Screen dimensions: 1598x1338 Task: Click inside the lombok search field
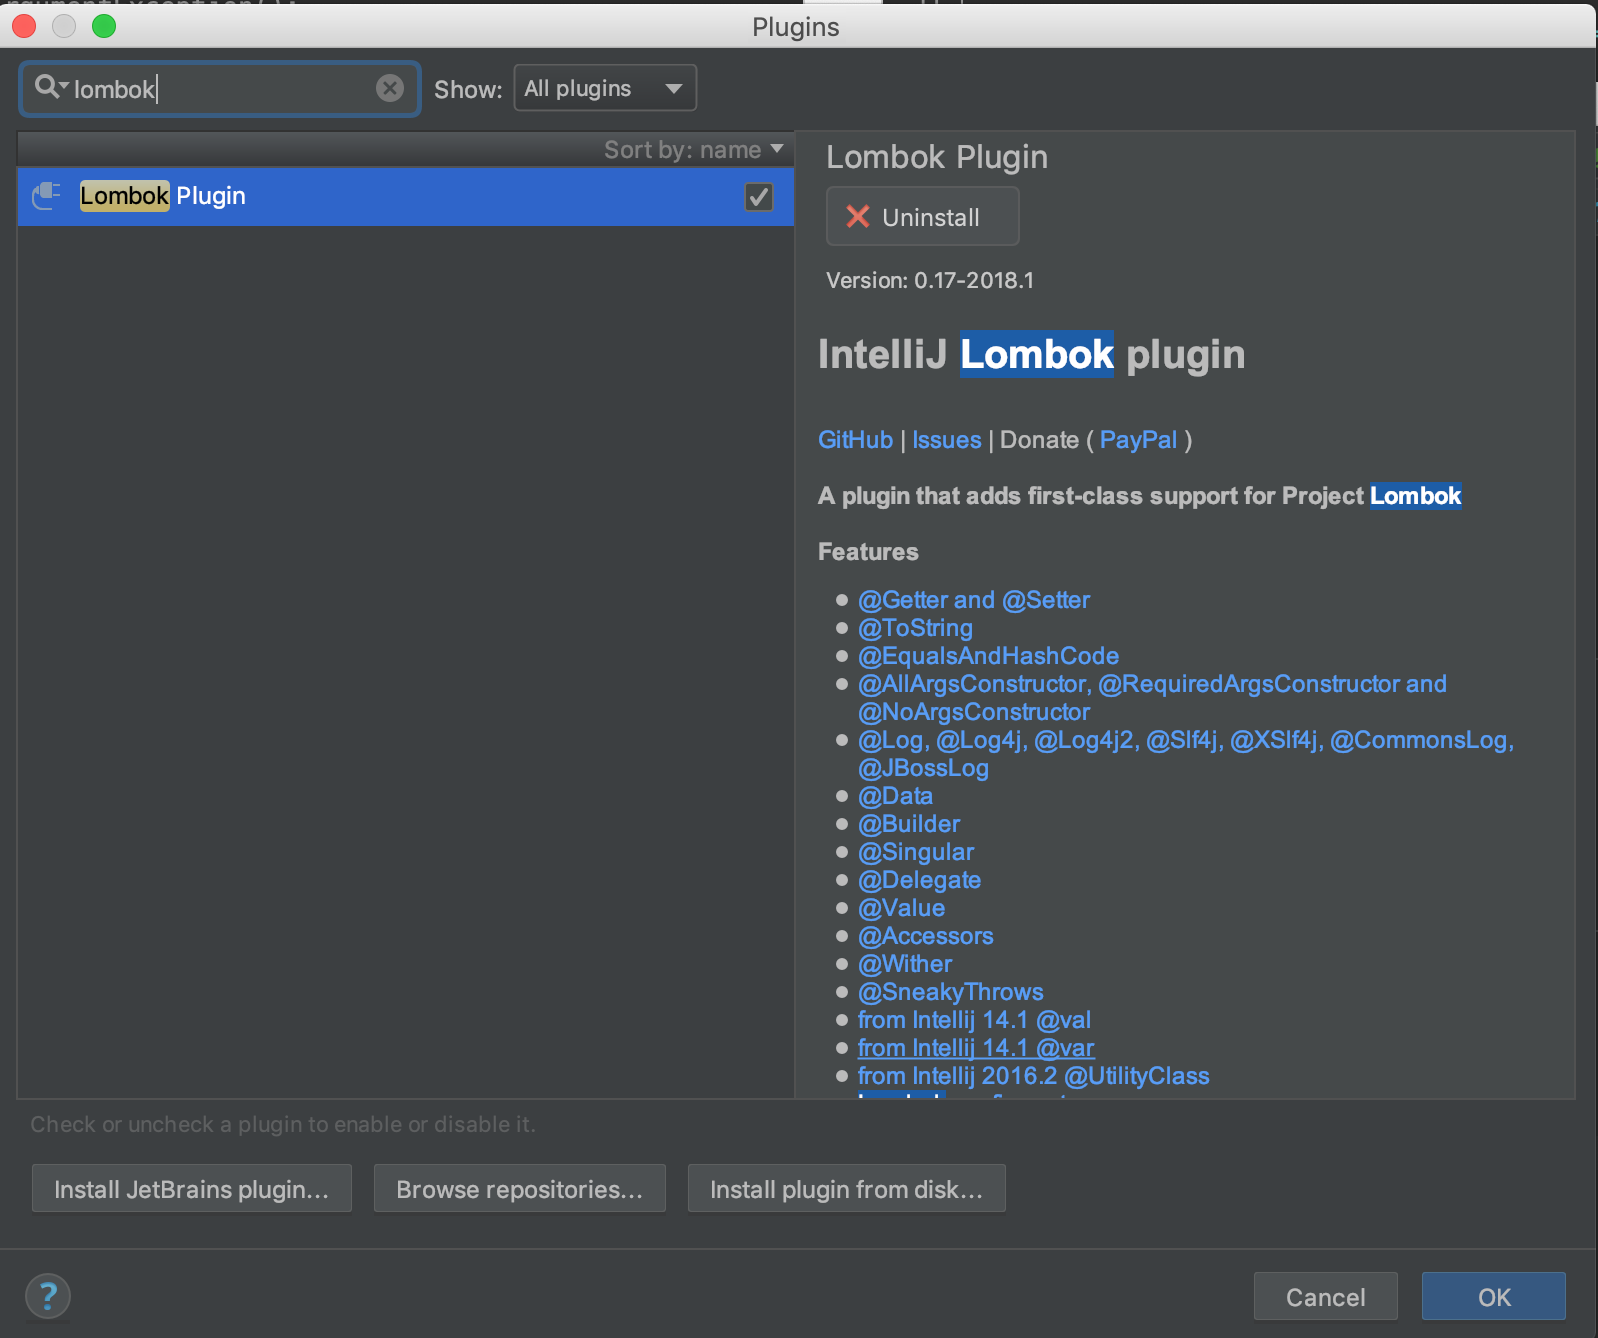220,89
